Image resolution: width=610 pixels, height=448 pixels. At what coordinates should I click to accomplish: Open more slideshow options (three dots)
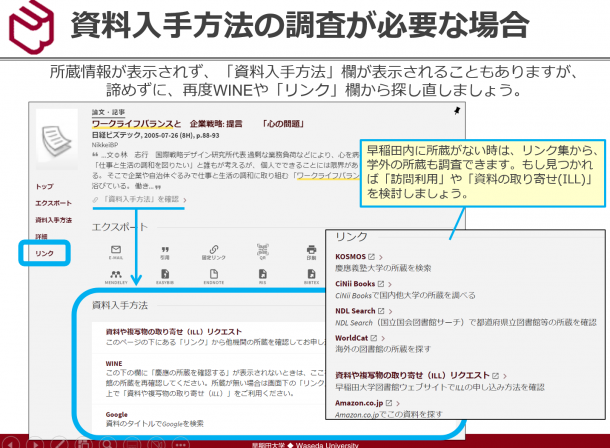pos(181,444)
